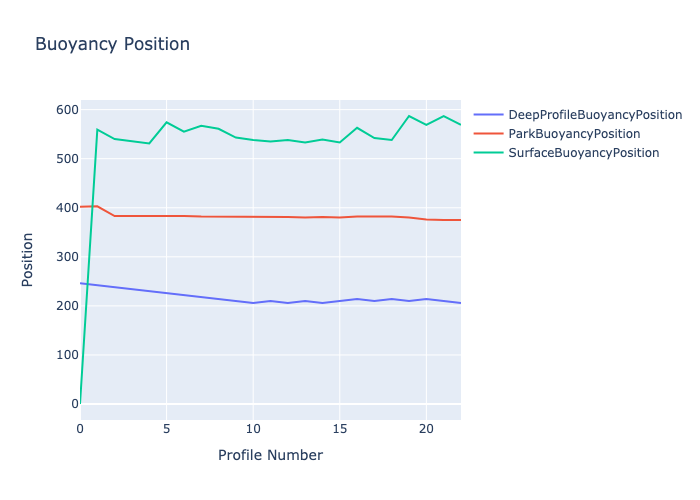Click the green legend line swatch
700x500 pixels.
point(488,153)
